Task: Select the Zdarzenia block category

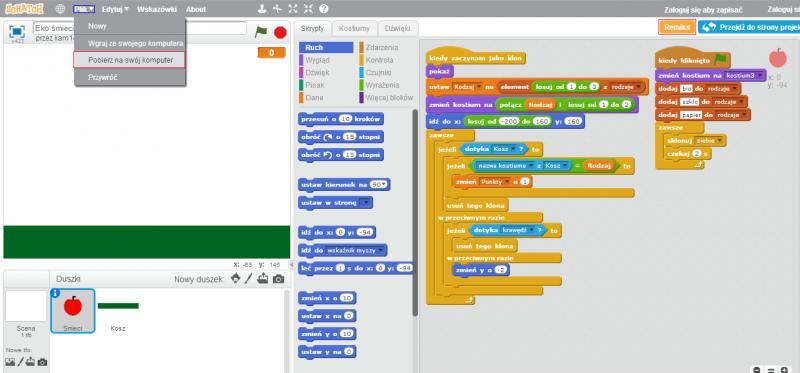Action: [386, 47]
